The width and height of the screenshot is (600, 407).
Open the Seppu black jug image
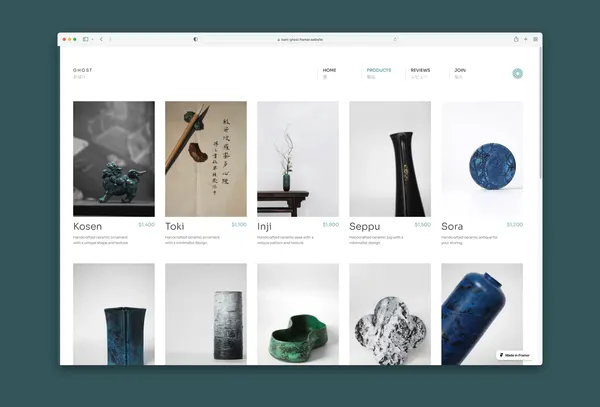coord(390,159)
